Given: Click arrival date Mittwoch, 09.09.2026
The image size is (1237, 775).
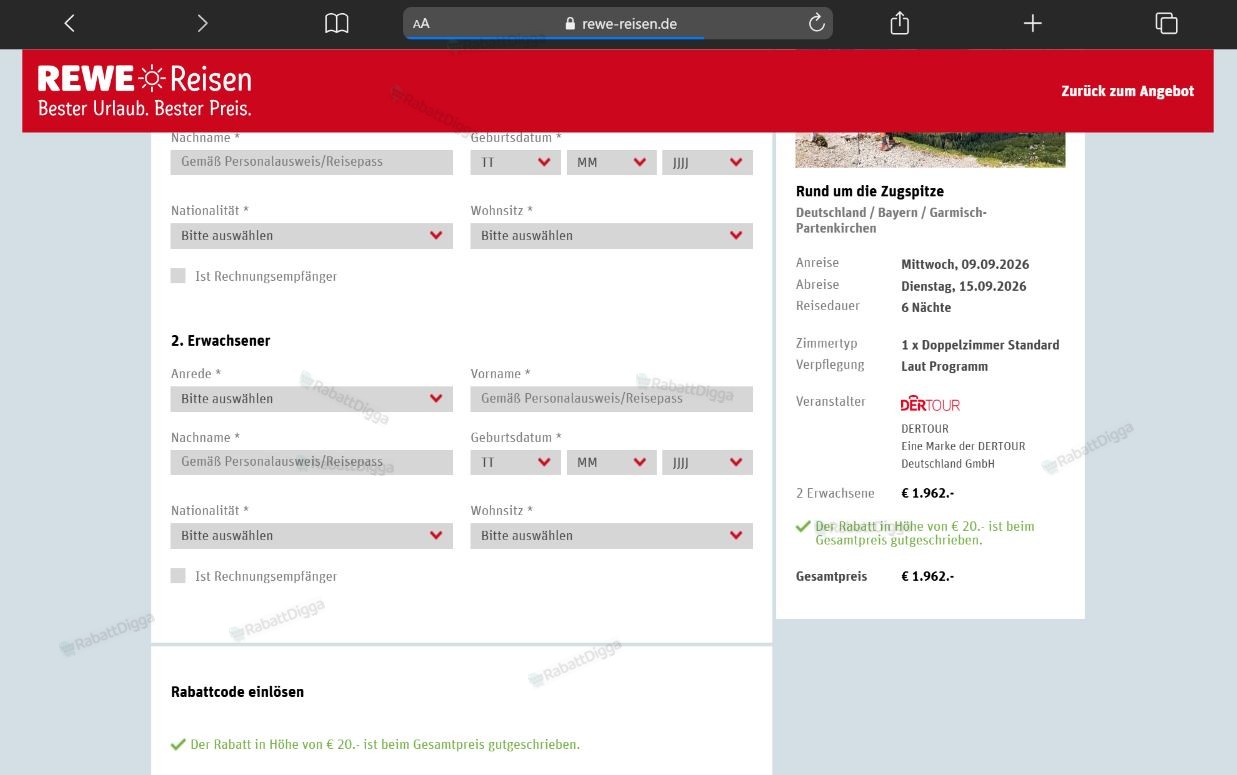Looking at the screenshot, I should (965, 265).
